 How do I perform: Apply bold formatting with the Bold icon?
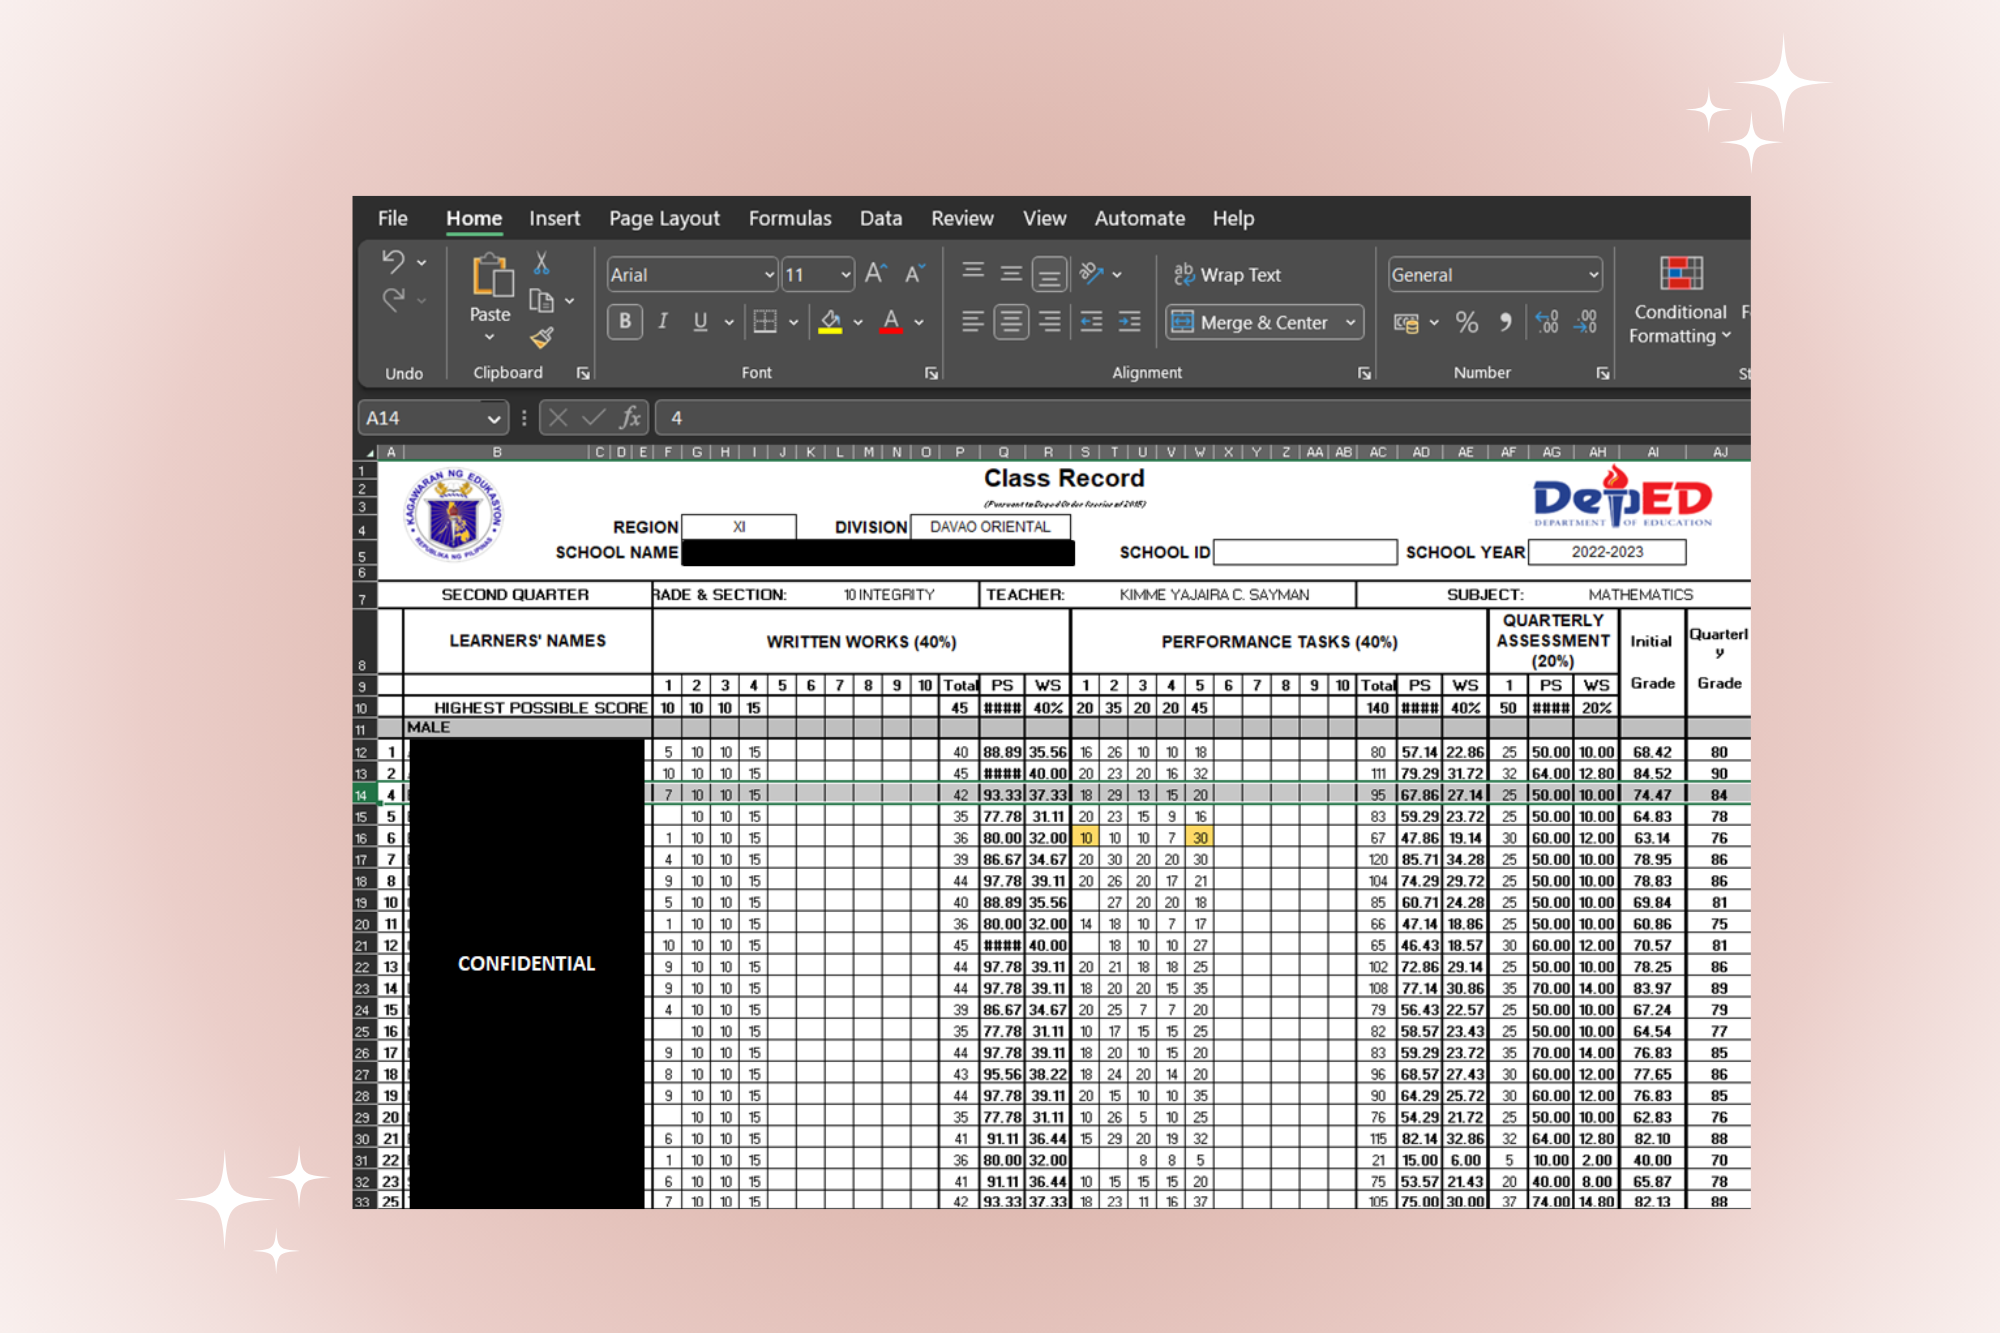(x=624, y=322)
